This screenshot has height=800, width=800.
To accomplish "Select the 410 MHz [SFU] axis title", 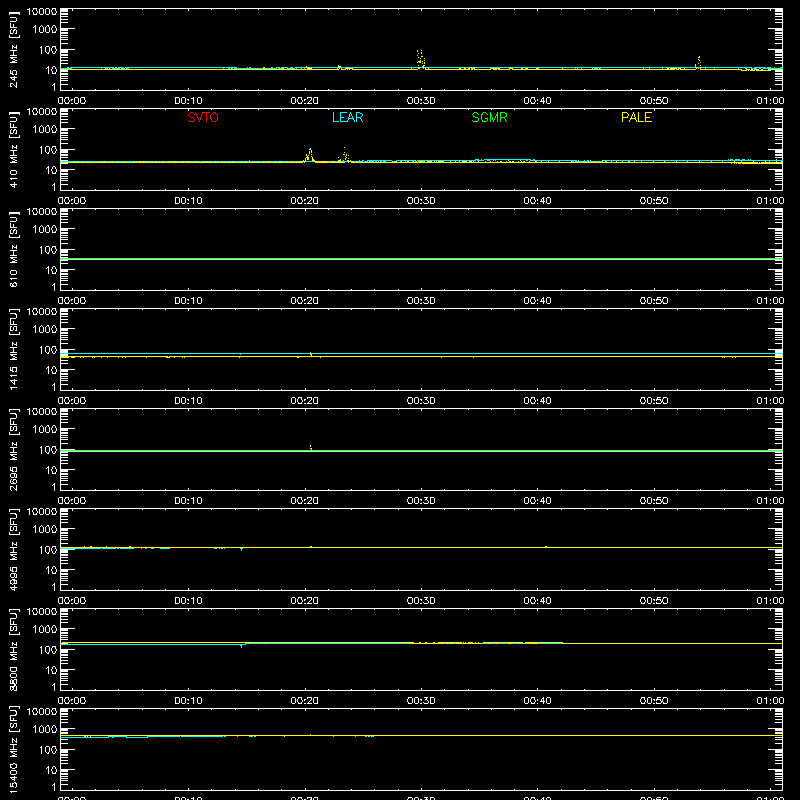I will pos(13,149).
